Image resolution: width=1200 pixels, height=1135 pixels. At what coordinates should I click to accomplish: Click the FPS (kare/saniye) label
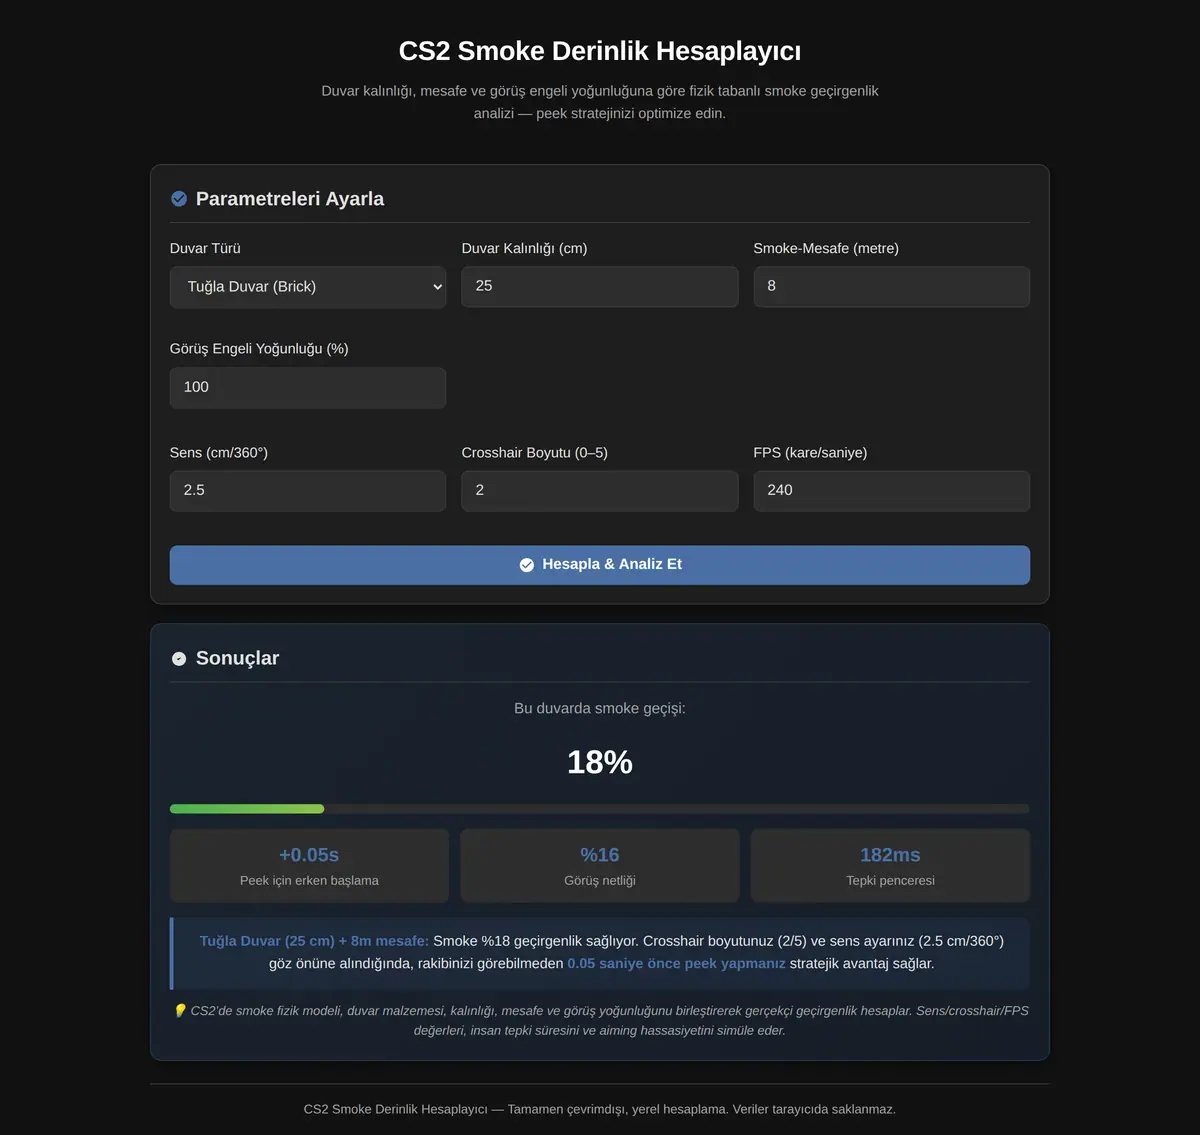pos(810,453)
